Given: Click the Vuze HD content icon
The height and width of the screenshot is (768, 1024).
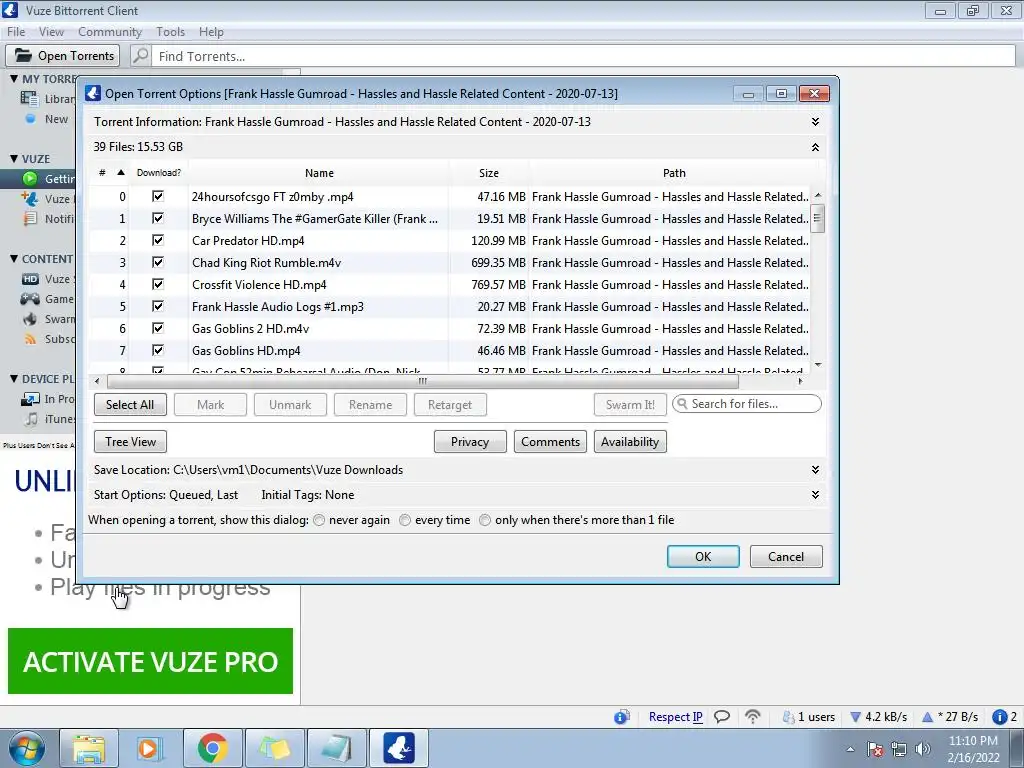Looking at the screenshot, I should (x=30, y=279).
